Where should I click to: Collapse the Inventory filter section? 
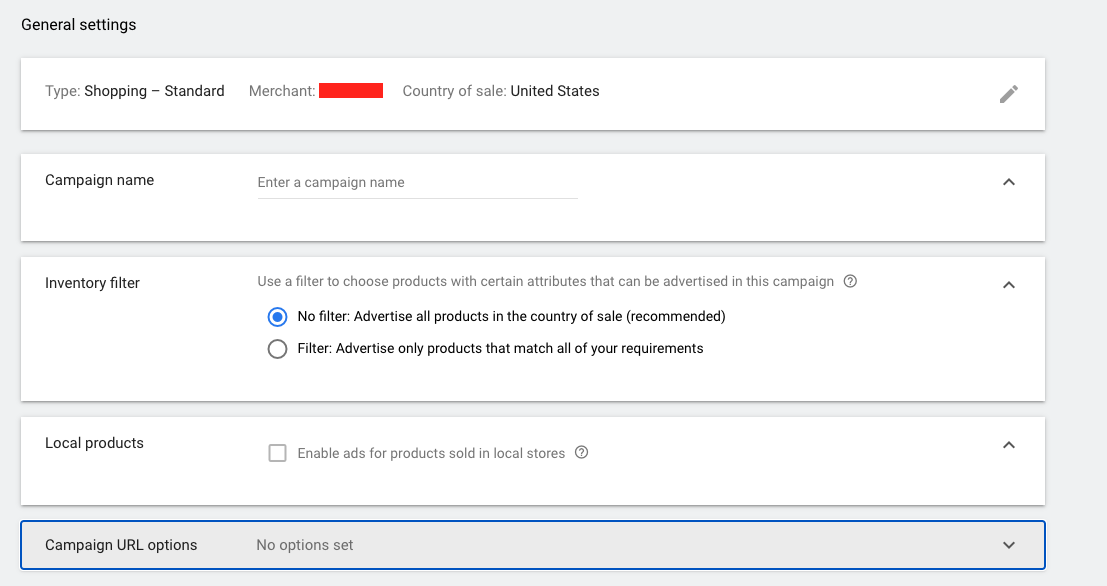[1009, 284]
